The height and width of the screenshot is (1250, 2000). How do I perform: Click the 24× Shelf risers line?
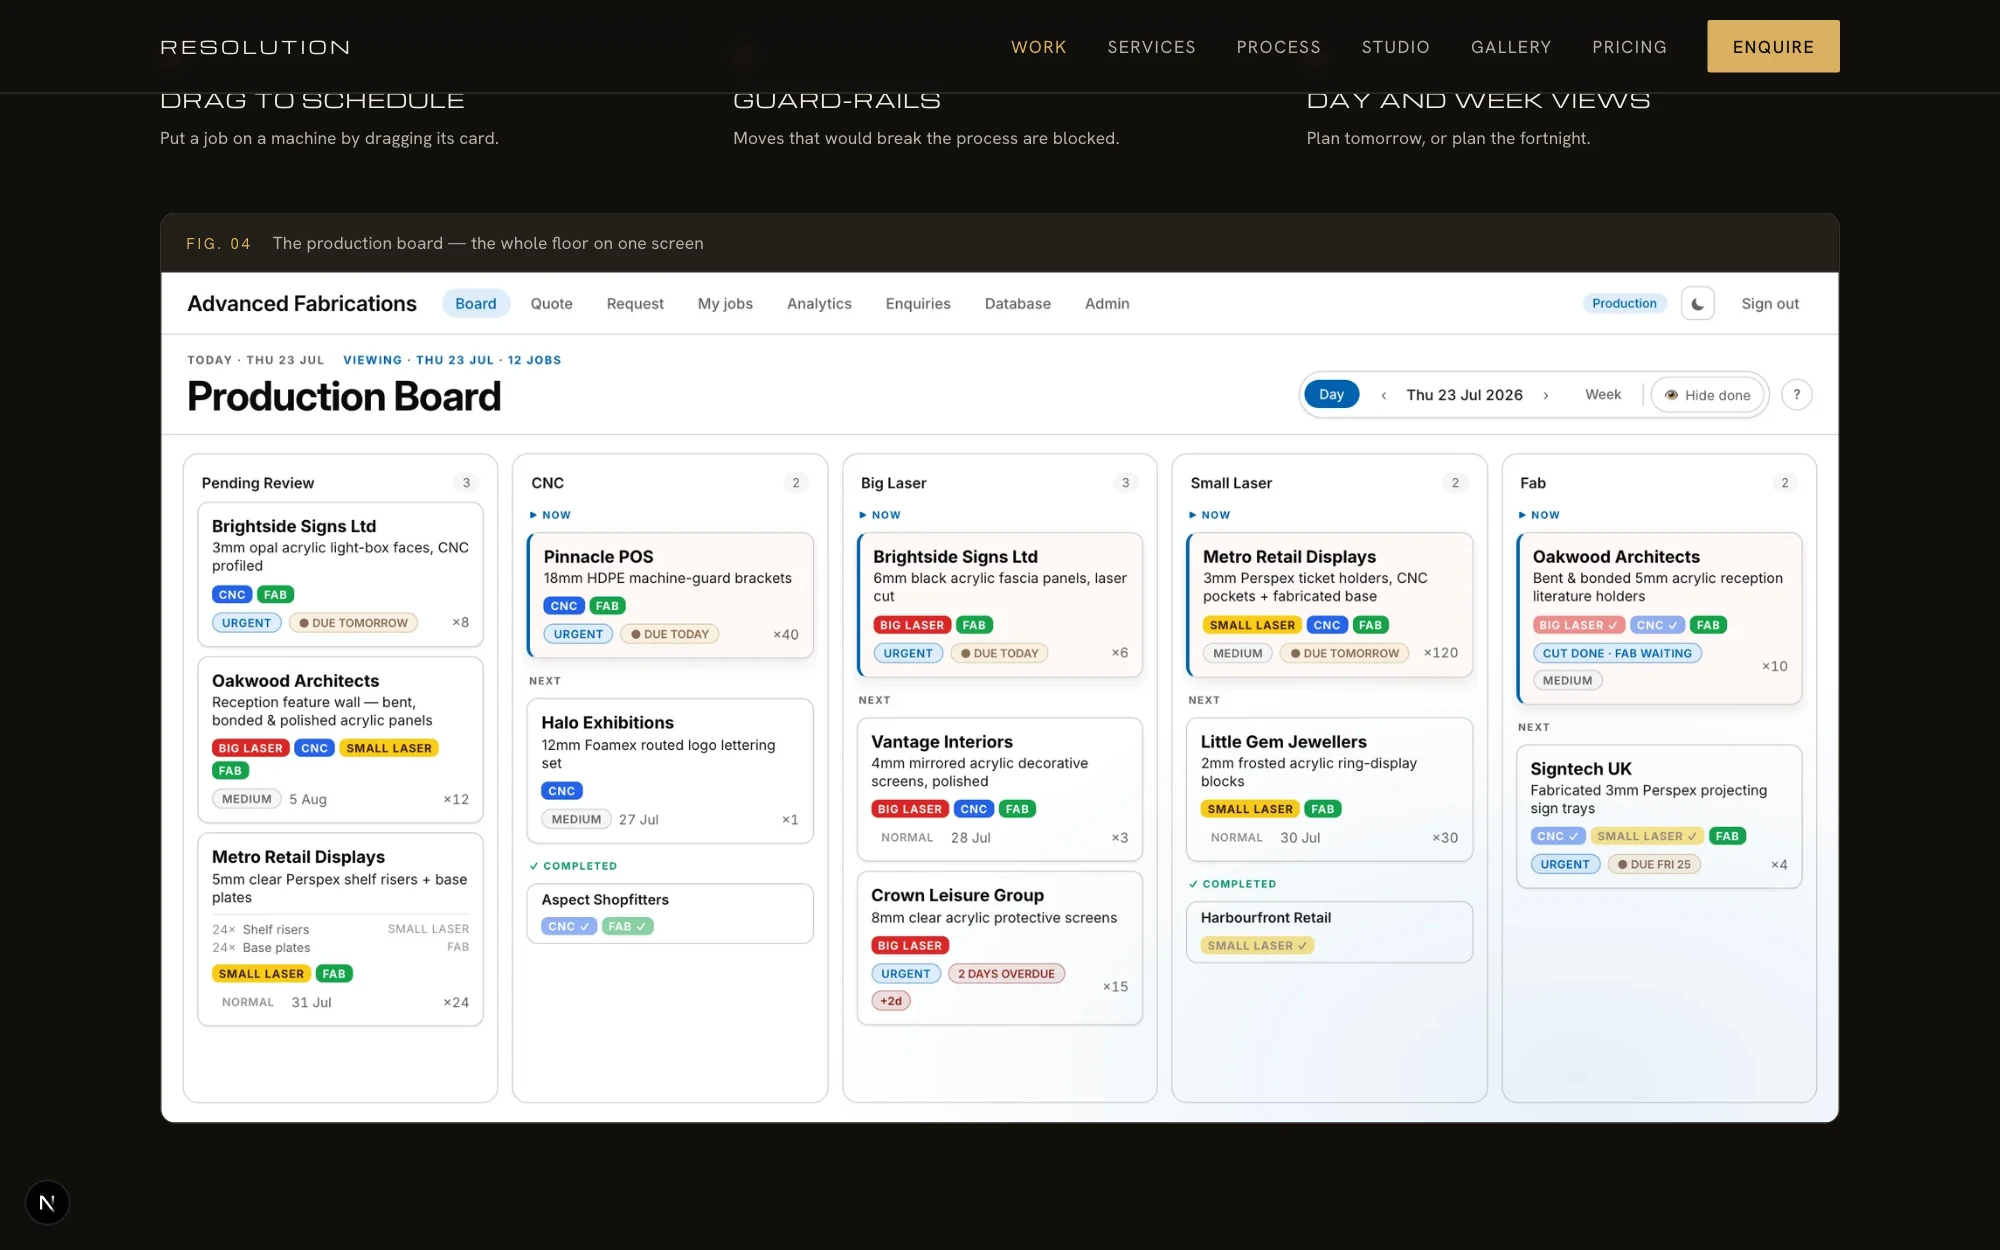click(x=340, y=929)
